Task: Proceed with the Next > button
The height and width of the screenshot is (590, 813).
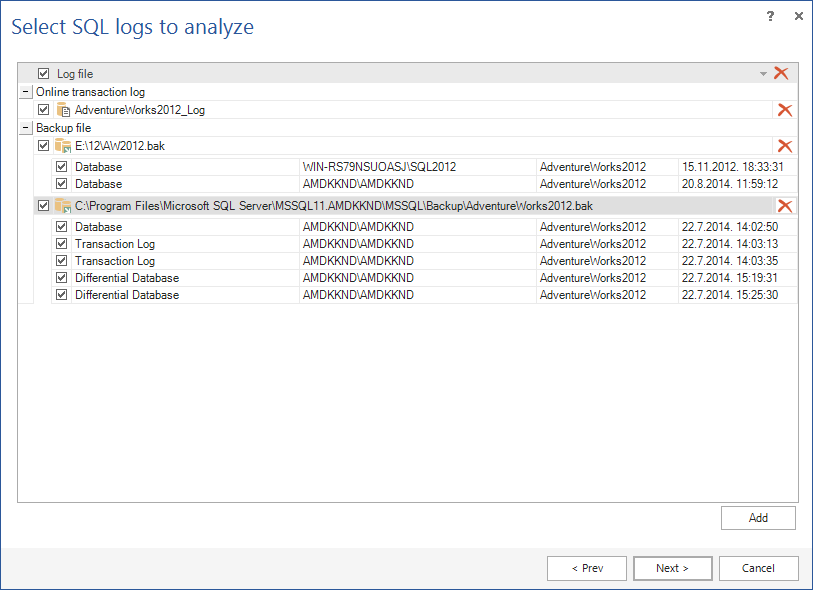Action: point(672,568)
